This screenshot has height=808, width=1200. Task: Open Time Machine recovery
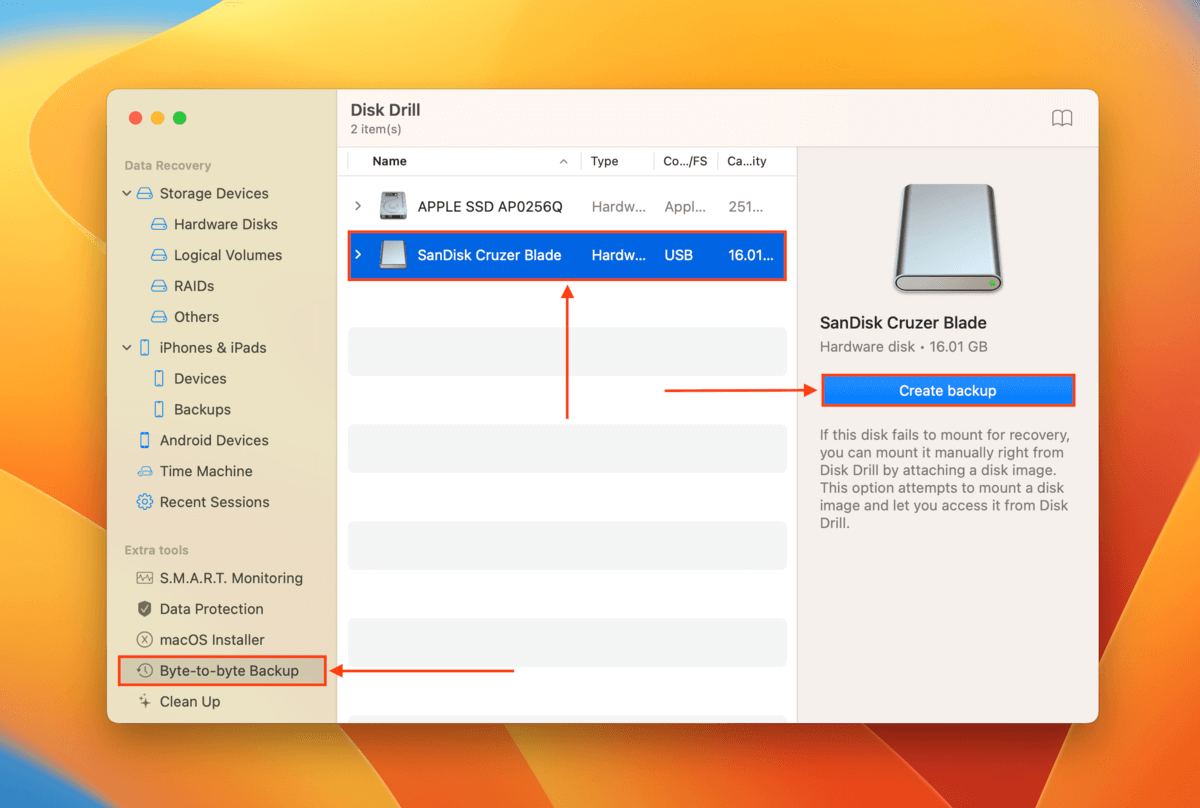pos(206,471)
